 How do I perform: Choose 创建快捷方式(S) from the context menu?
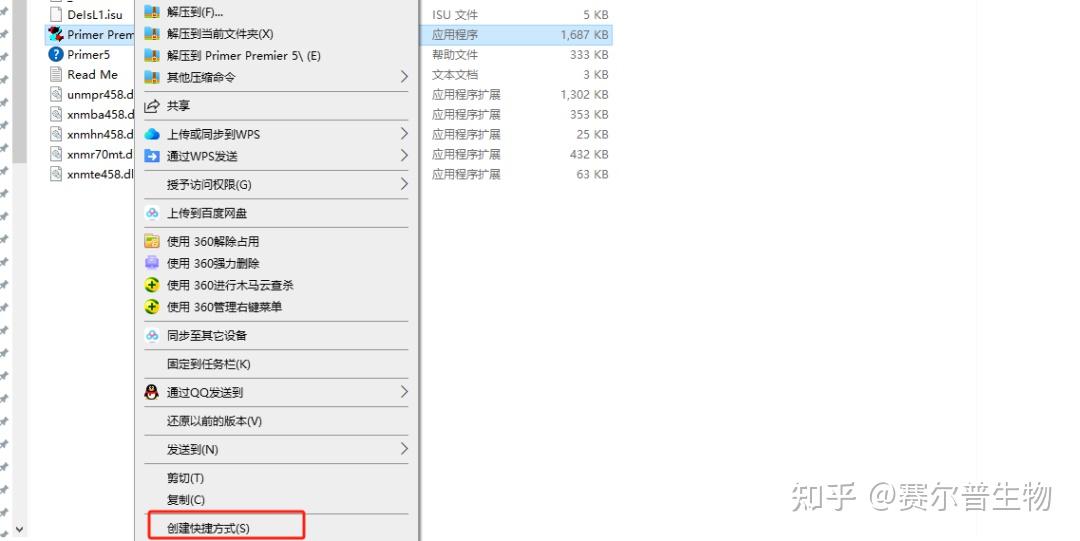(x=208, y=529)
